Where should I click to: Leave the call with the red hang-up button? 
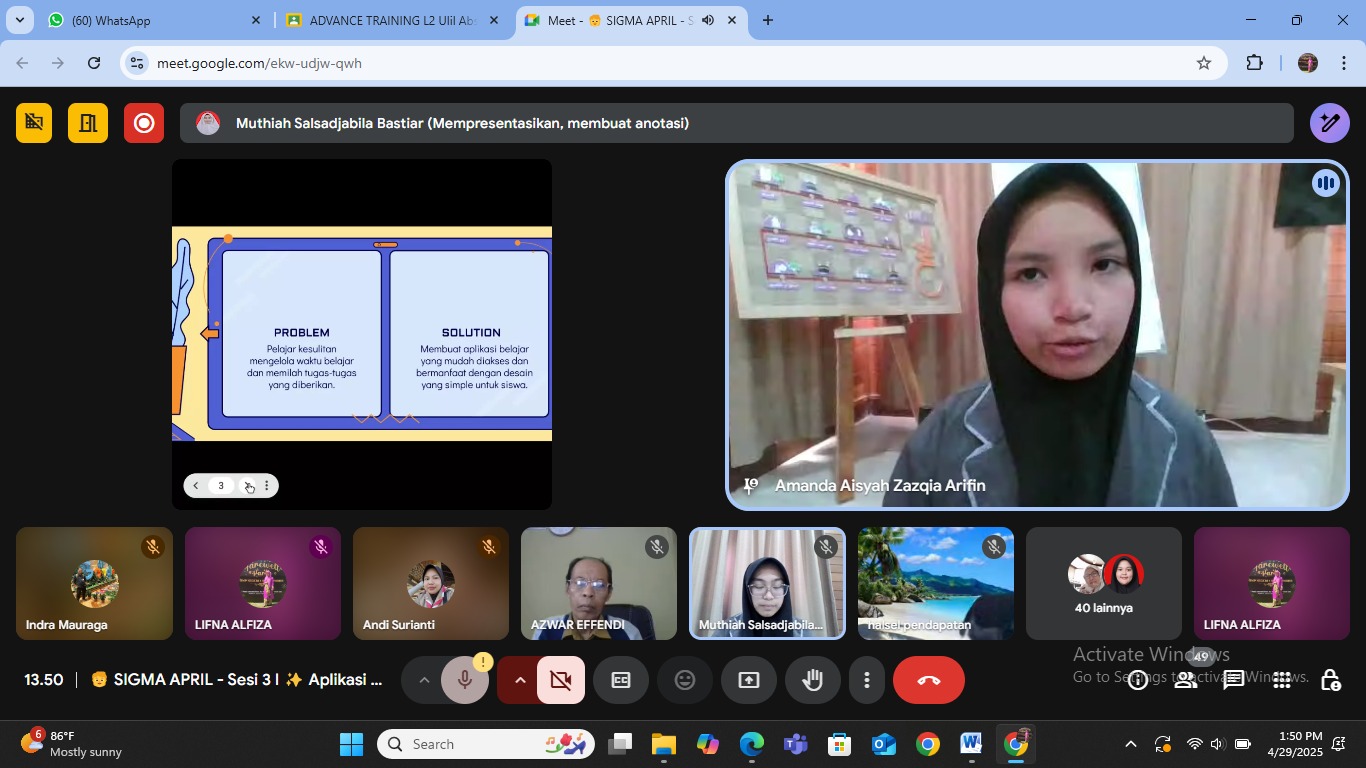pyautogui.click(x=928, y=680)
